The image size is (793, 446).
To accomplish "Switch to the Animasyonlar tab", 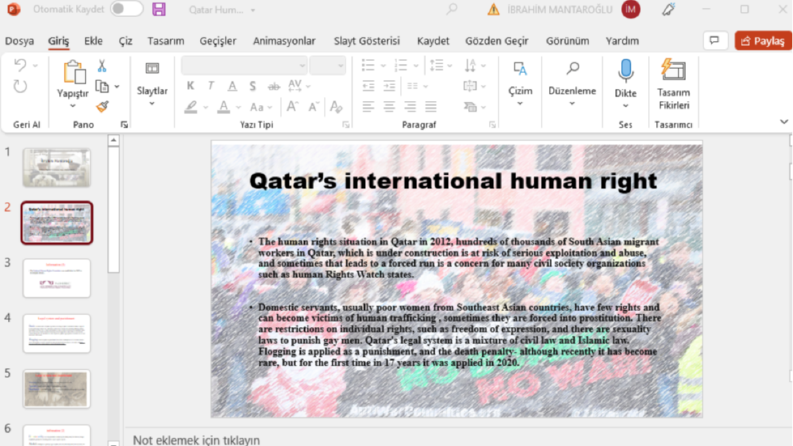I will 284,41.
